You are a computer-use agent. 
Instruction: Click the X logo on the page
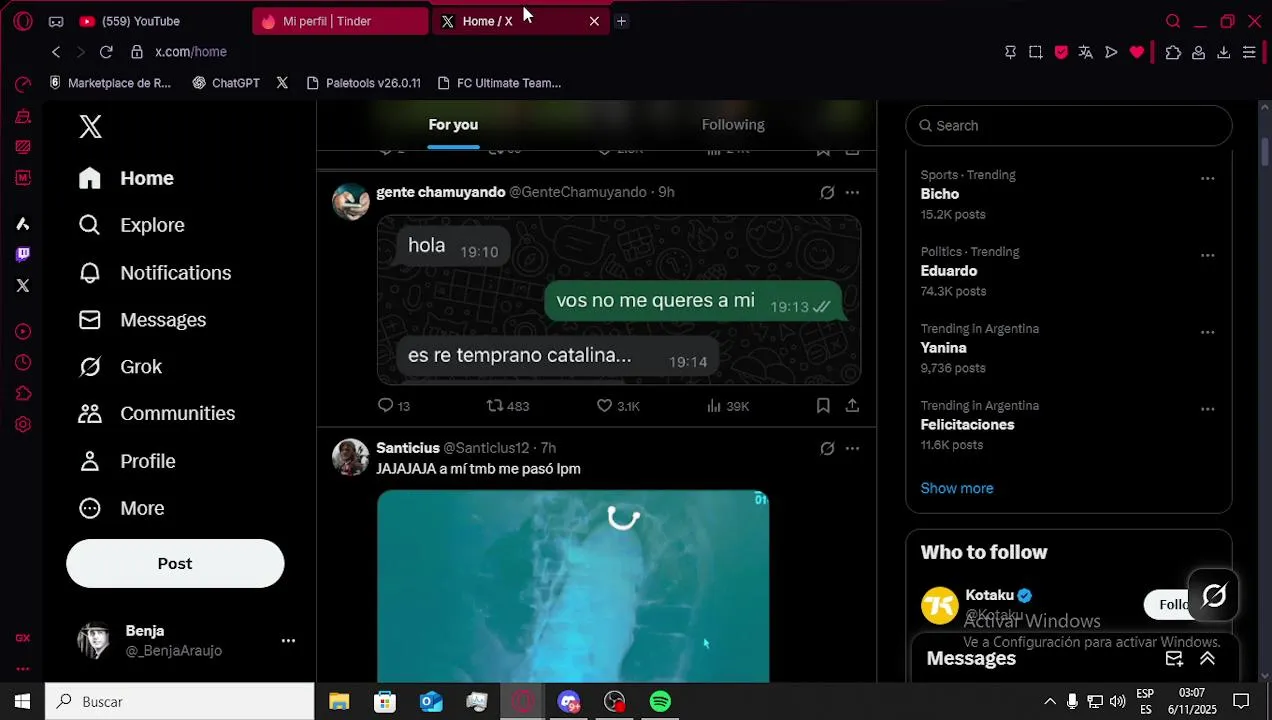point(90,126)
